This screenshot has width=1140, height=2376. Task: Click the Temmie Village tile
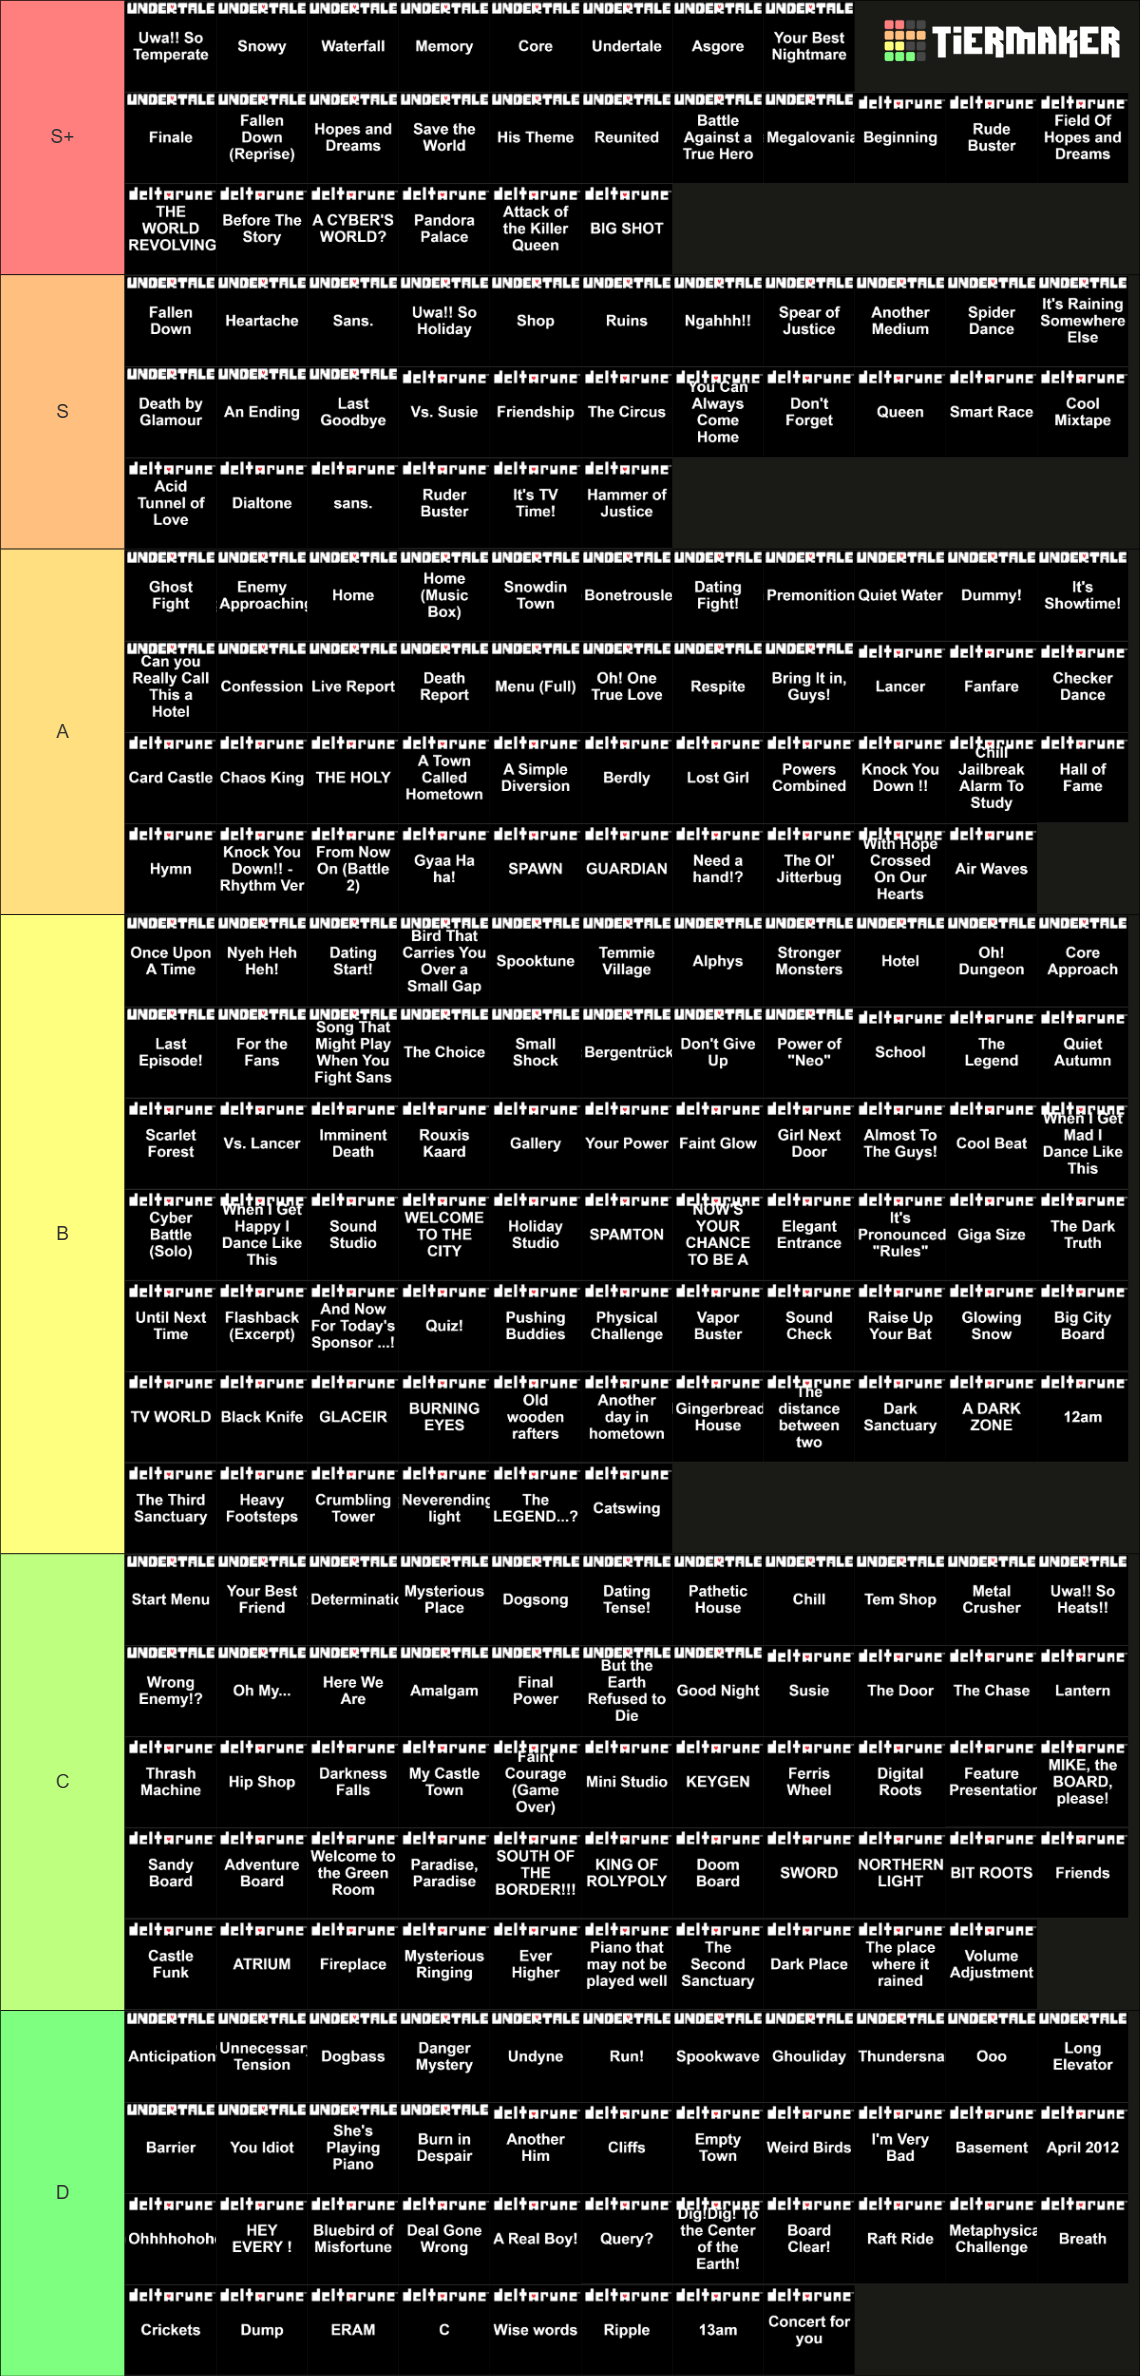click(x=626, y=960)
